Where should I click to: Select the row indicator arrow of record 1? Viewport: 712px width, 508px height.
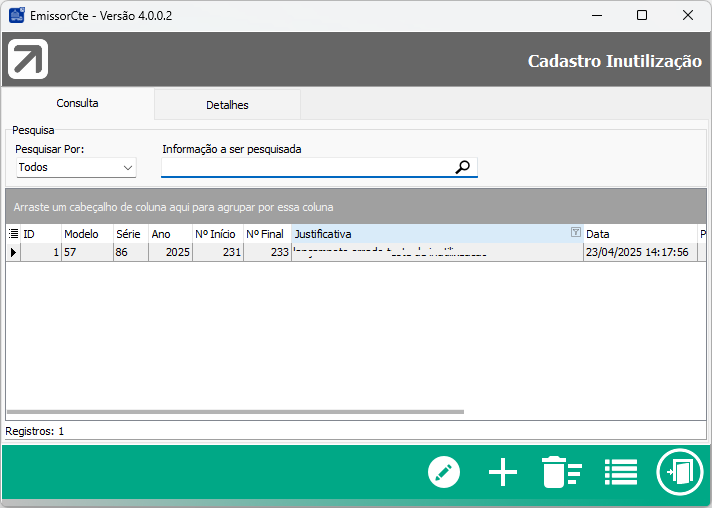point(13,253)
